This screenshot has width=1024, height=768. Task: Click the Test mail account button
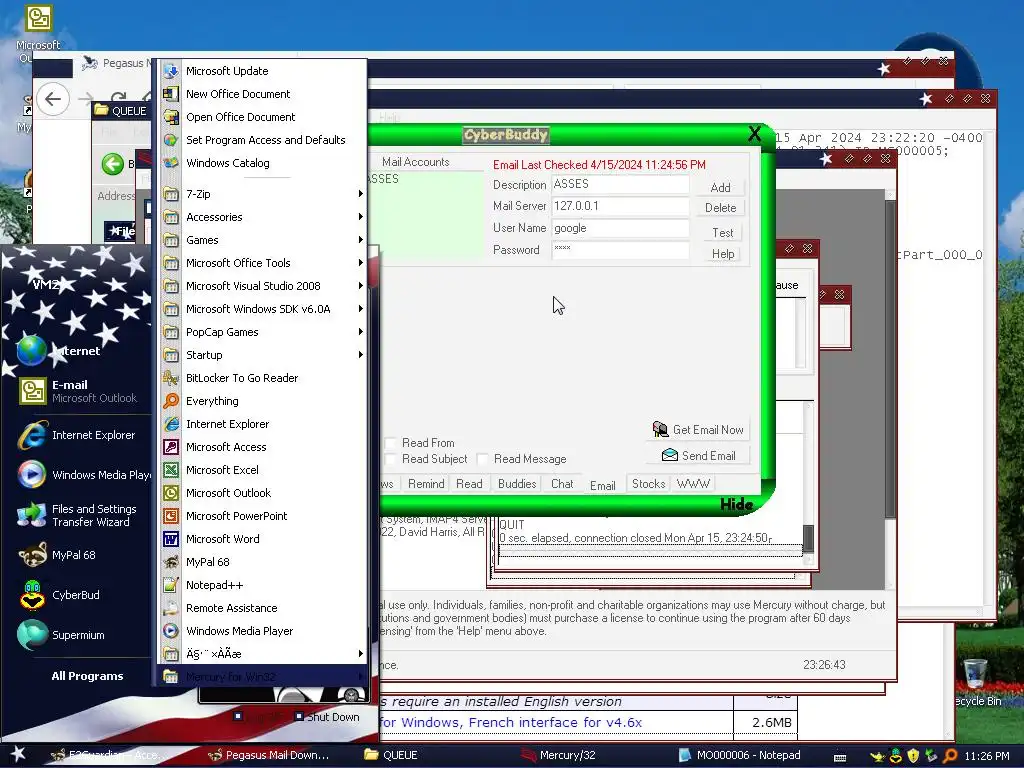click(x=722, y=232)
